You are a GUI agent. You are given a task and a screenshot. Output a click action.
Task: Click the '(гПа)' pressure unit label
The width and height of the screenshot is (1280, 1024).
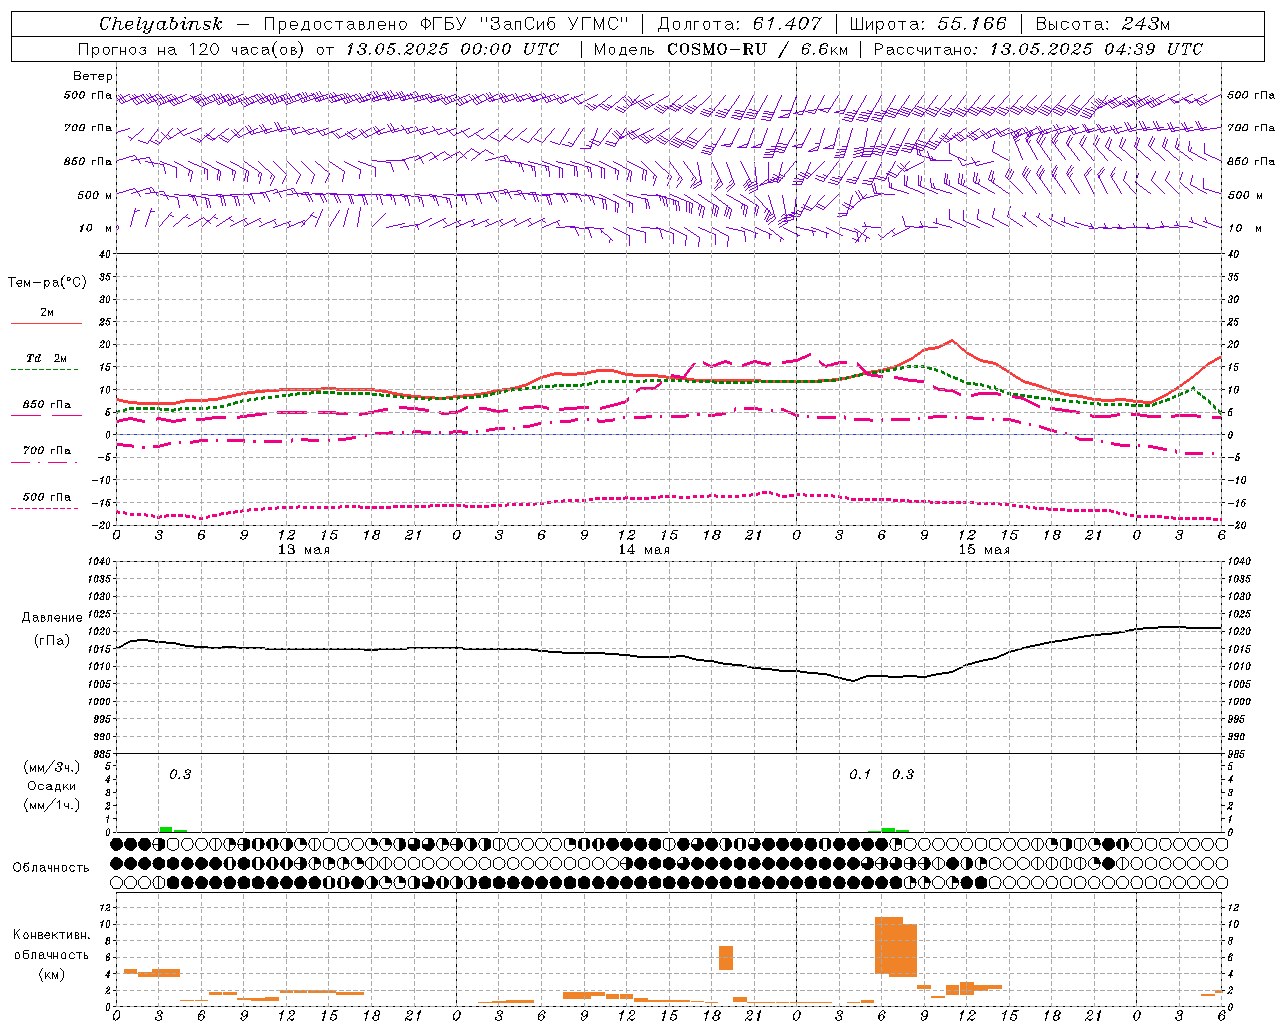(x=52, y=640)
